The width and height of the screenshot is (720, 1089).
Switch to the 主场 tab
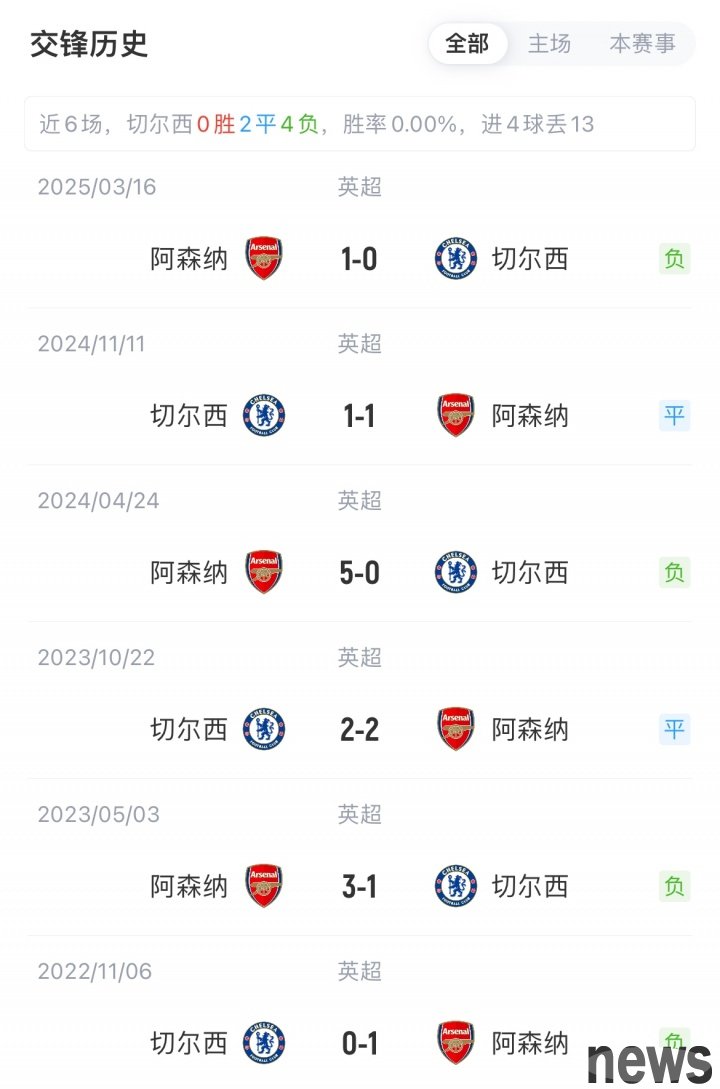(x=549, y=44)
